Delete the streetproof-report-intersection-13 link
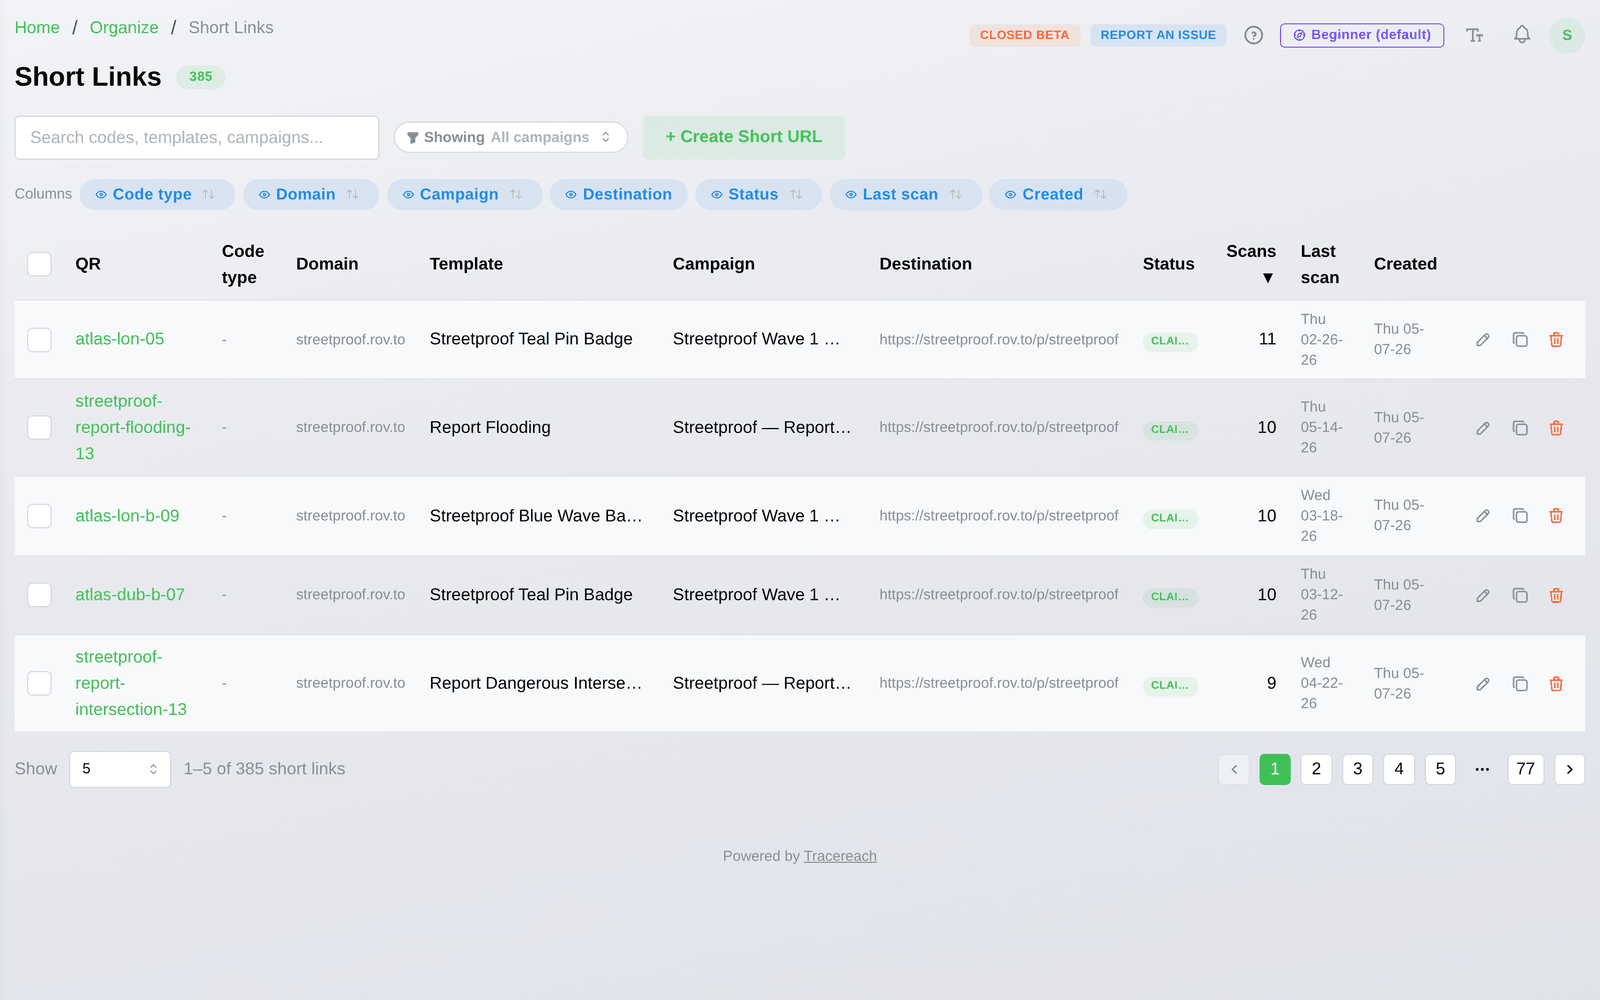Viewport: 1600px width, 1000px height. [1556, 684]
